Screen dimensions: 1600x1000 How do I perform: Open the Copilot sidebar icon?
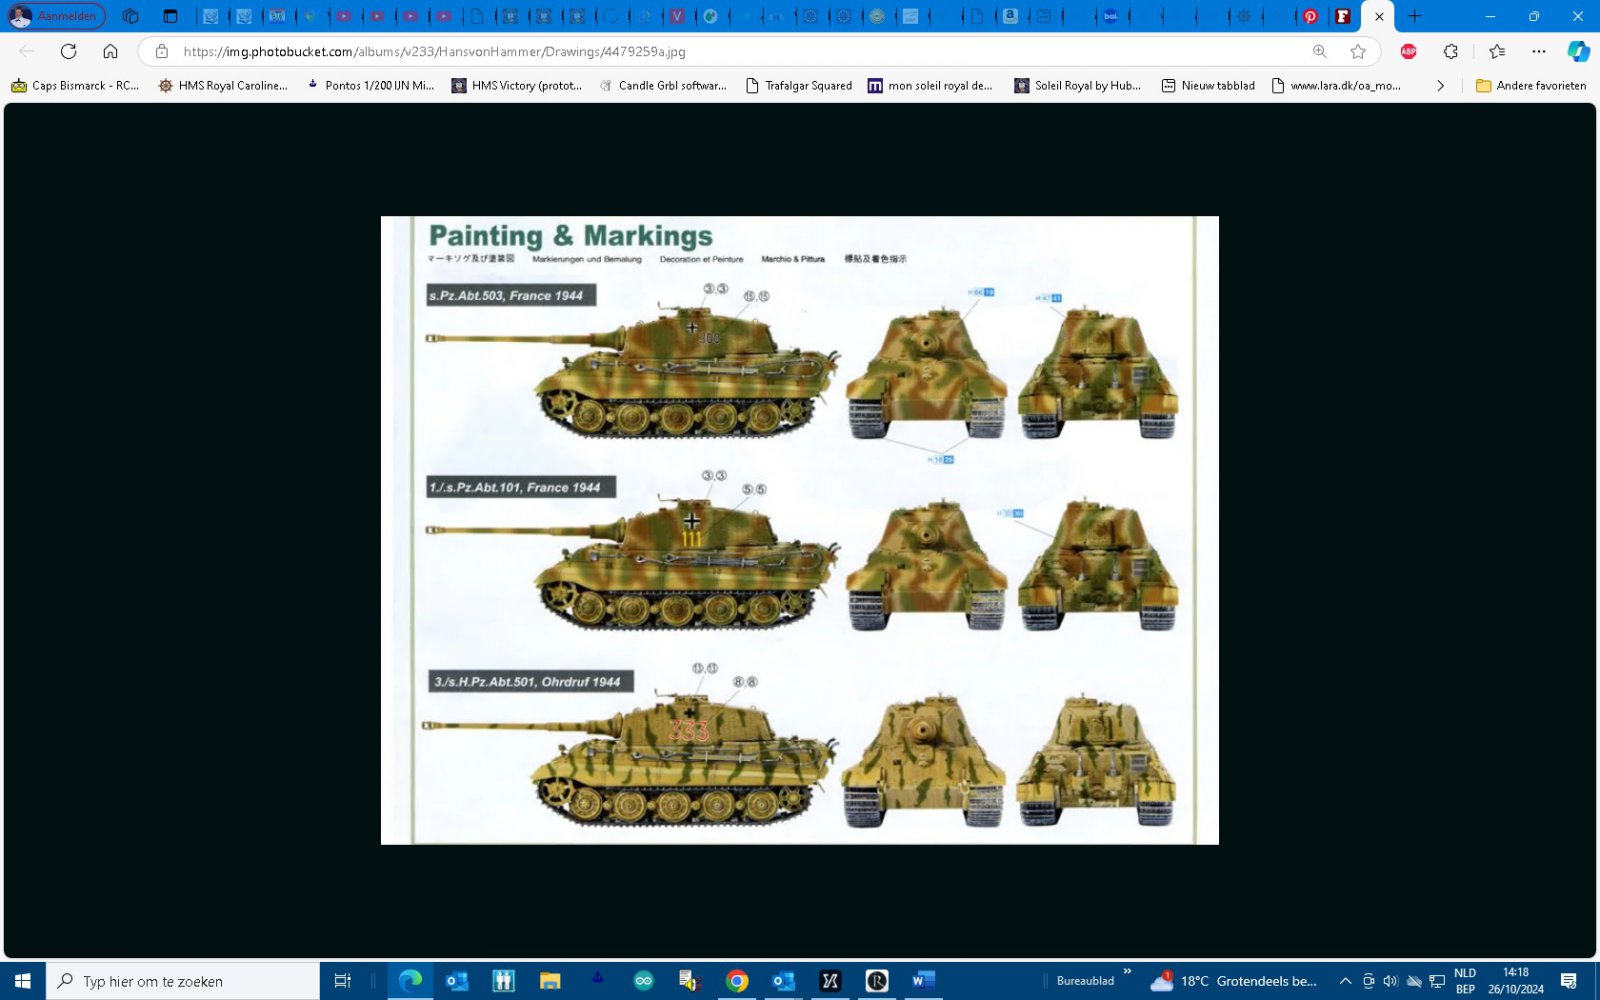[x=1578, y=51]
